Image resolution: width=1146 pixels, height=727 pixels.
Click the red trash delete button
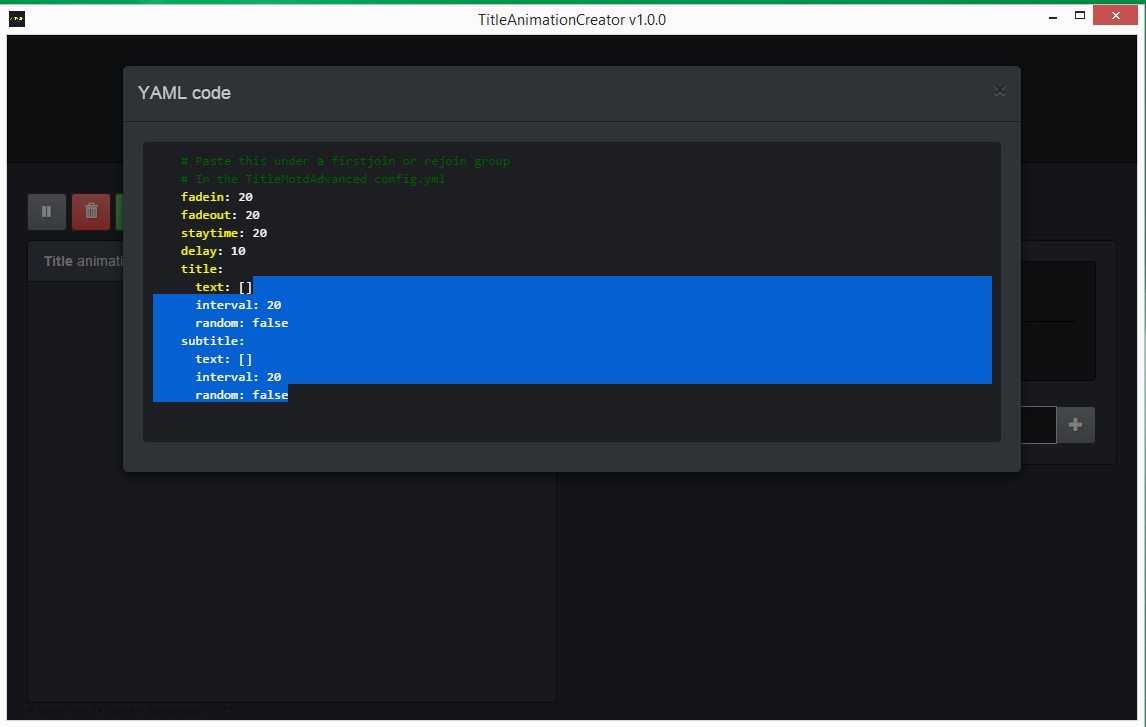pyautogui.click(x=91, y=212)
